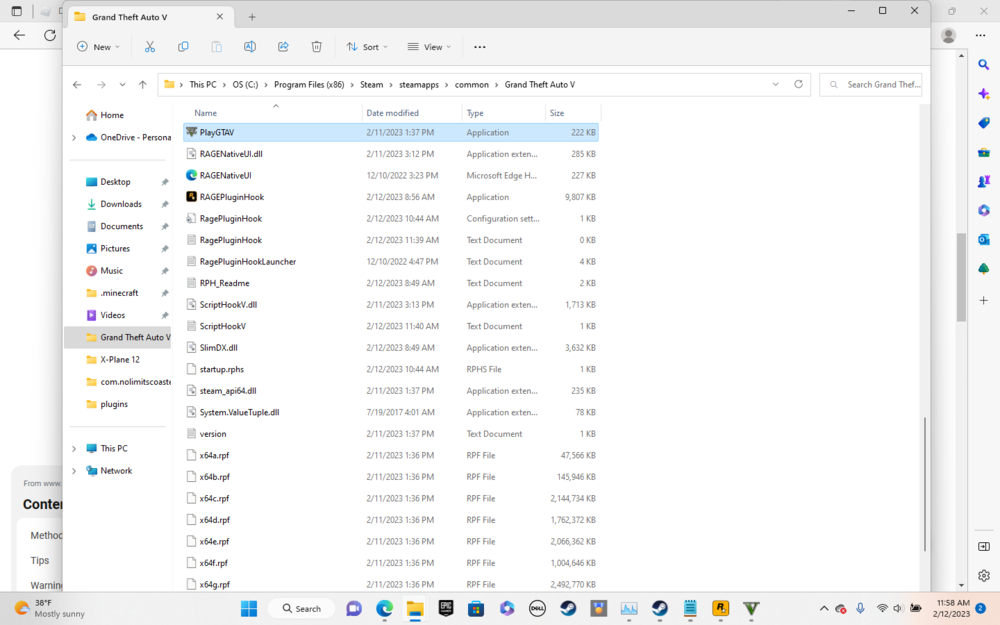Open the Sort options dropdown
Viewport: 1000px width, 625px height.
[366, 46]
